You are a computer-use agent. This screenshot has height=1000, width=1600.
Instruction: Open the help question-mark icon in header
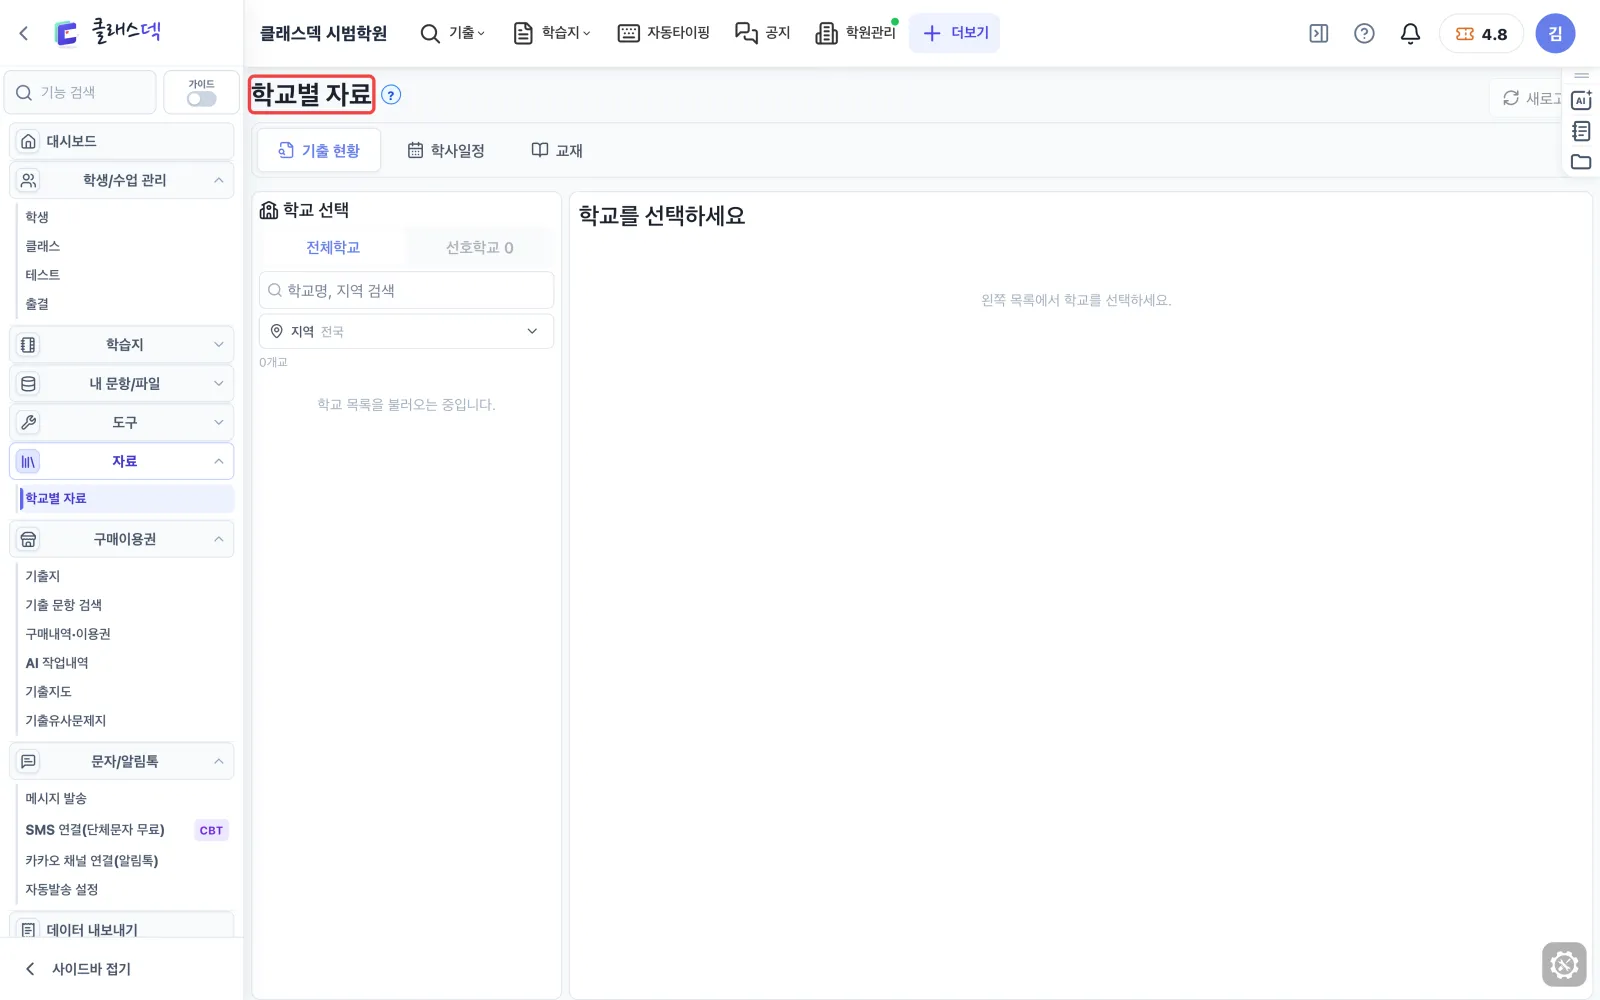tap(1364, 33)
